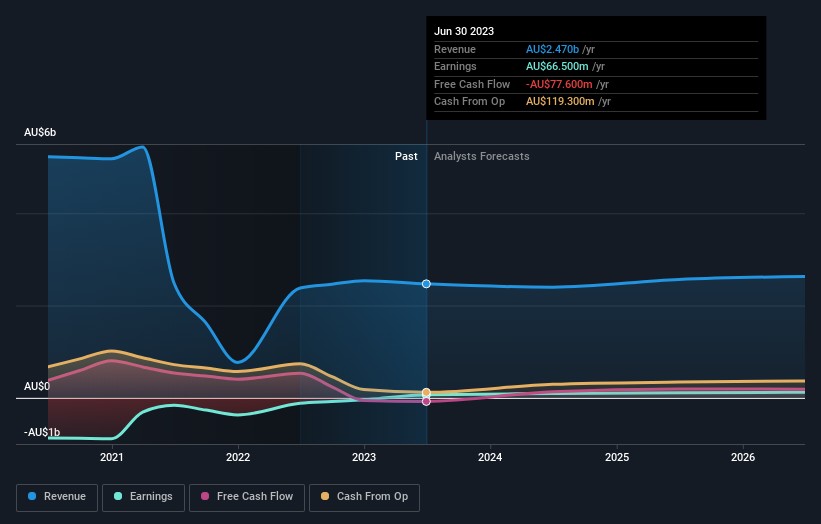Click the AU$6b y-axis label
The image size is (821, 524).
coord(40,132)
